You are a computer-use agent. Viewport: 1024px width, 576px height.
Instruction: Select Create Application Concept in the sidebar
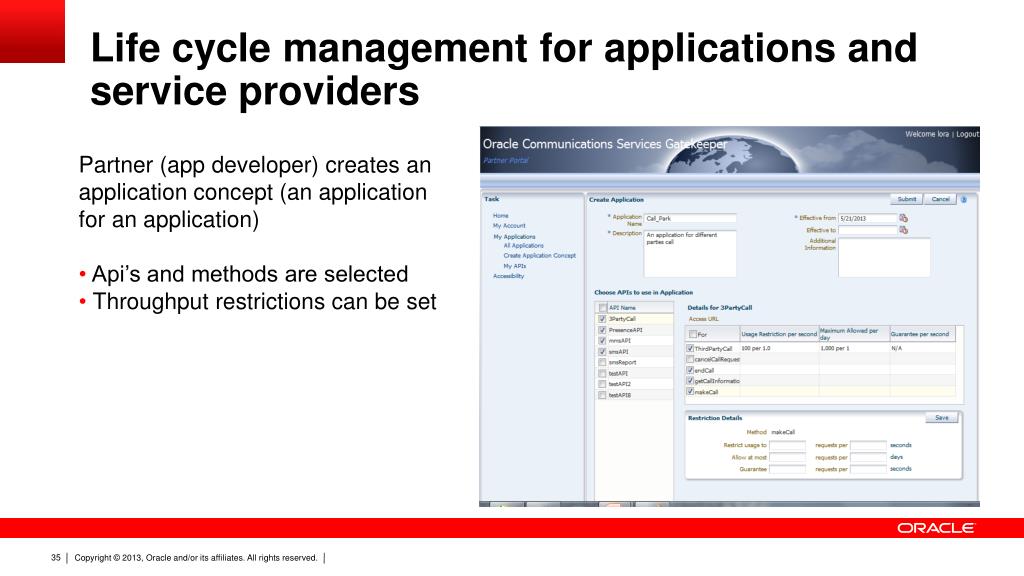click(x=539, y=255)
